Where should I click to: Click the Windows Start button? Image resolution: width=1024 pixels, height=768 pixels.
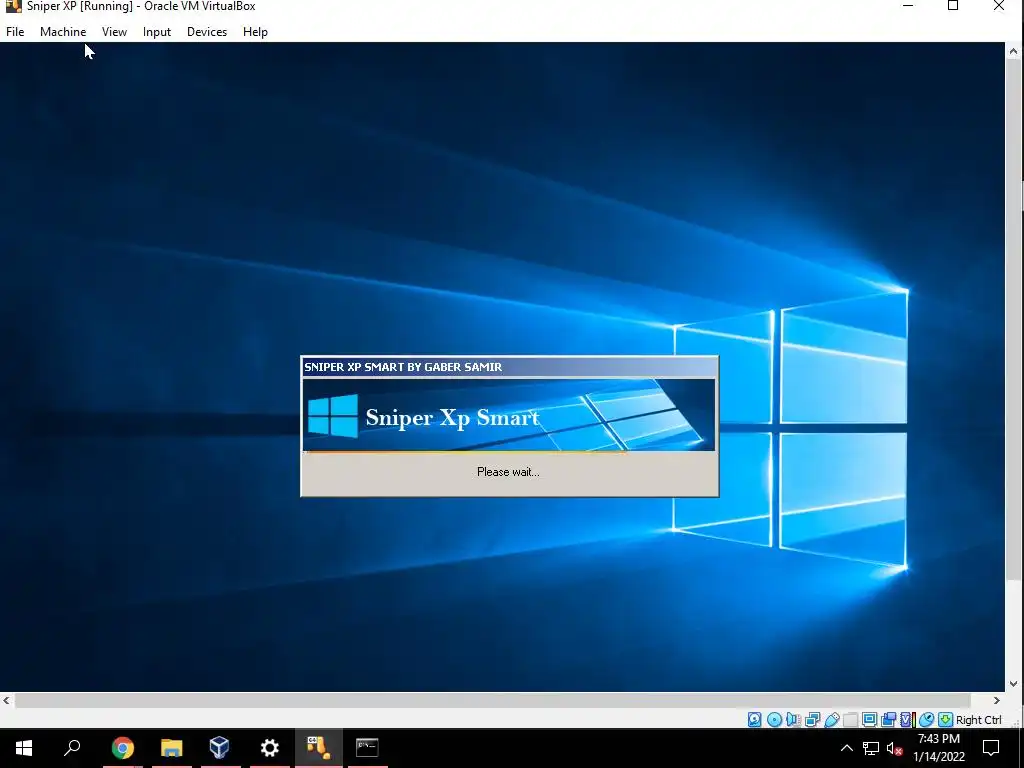pos(24,748)
